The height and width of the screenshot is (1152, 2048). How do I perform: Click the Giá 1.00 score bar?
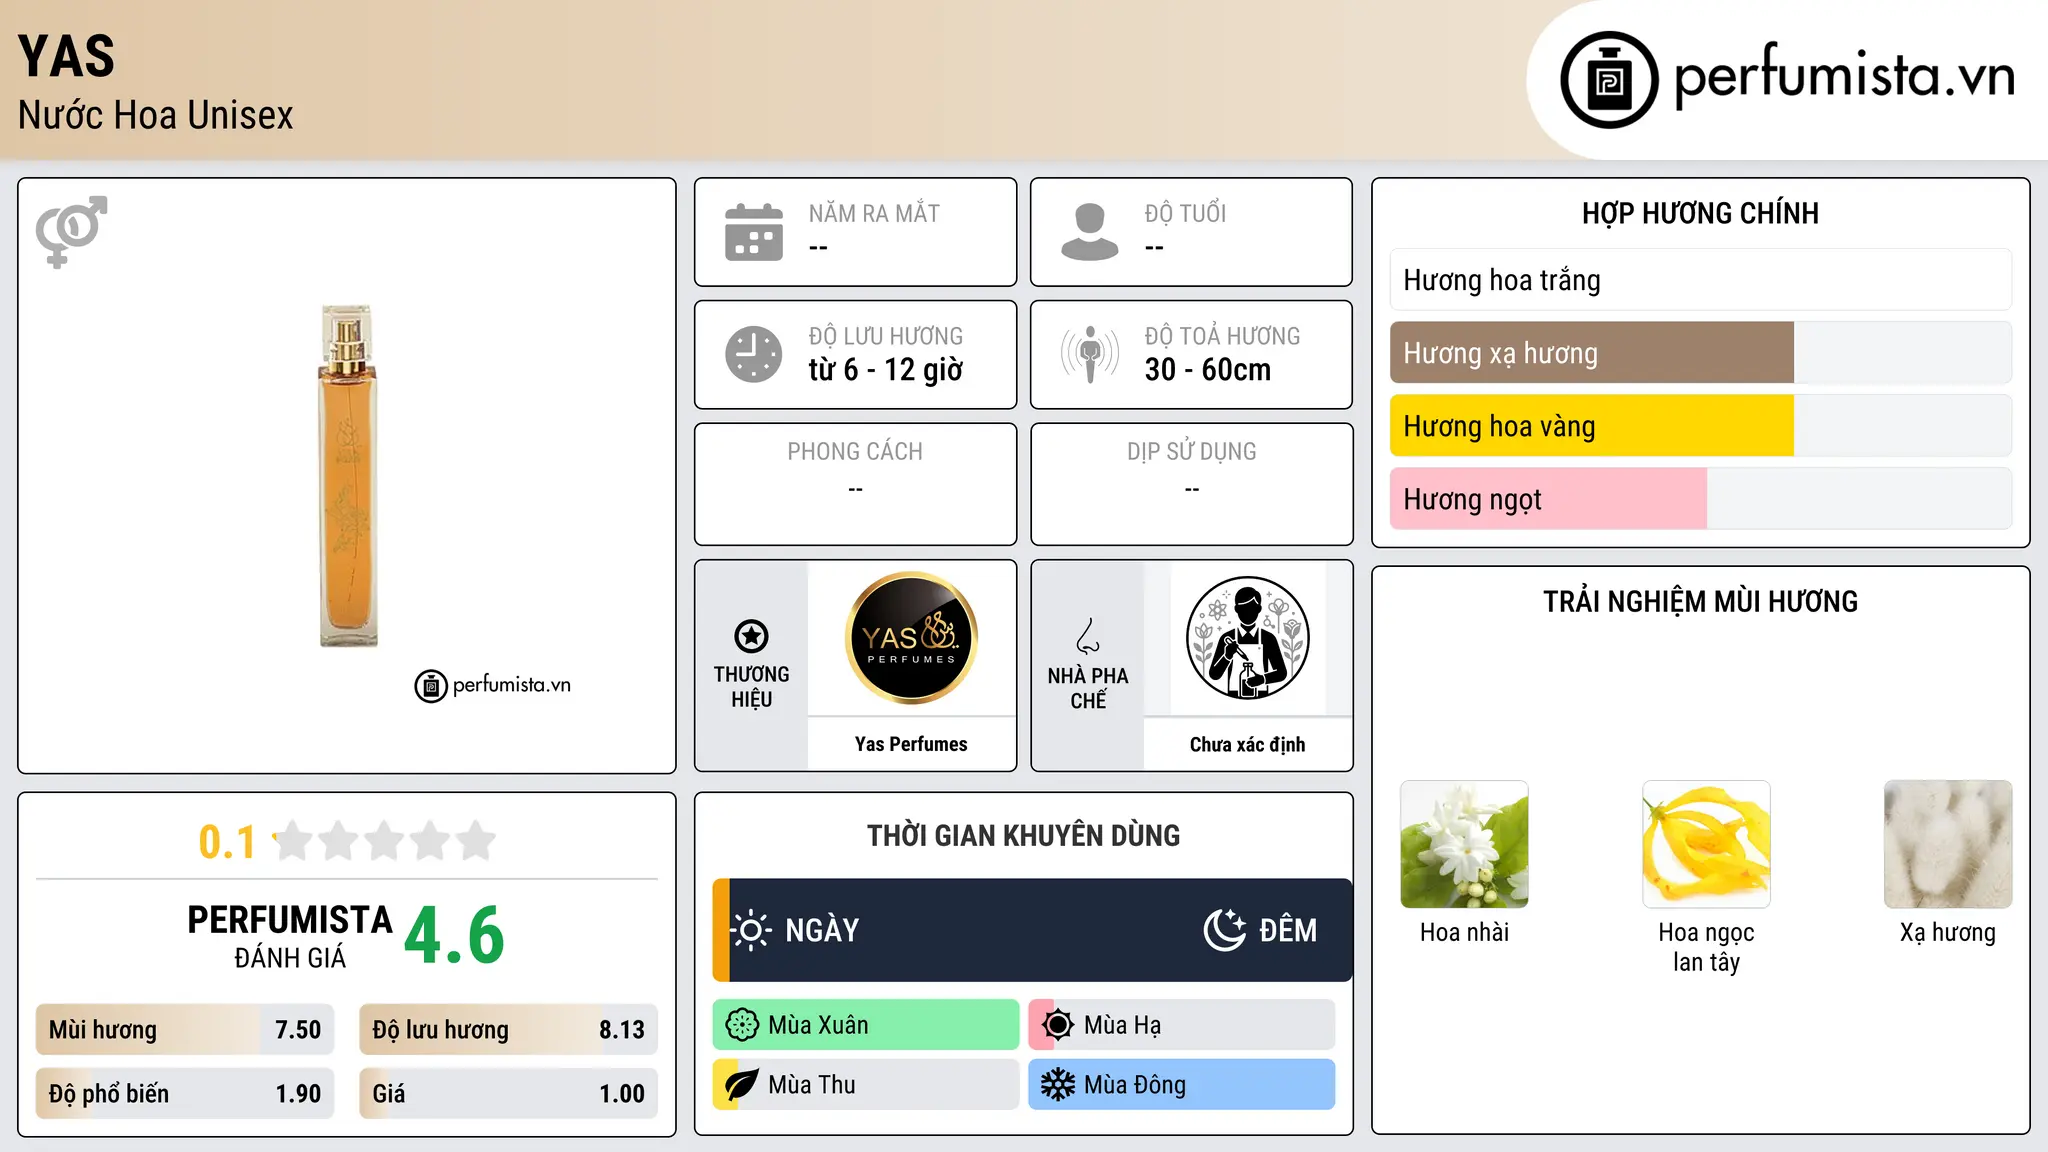coord(509,1094)
